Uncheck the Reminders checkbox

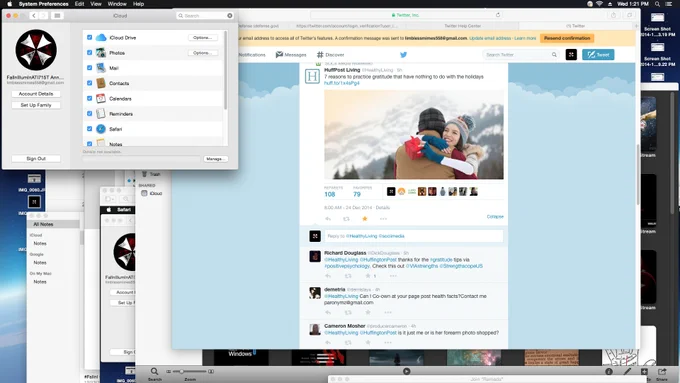pyautogui.click(x=89, y=113)
